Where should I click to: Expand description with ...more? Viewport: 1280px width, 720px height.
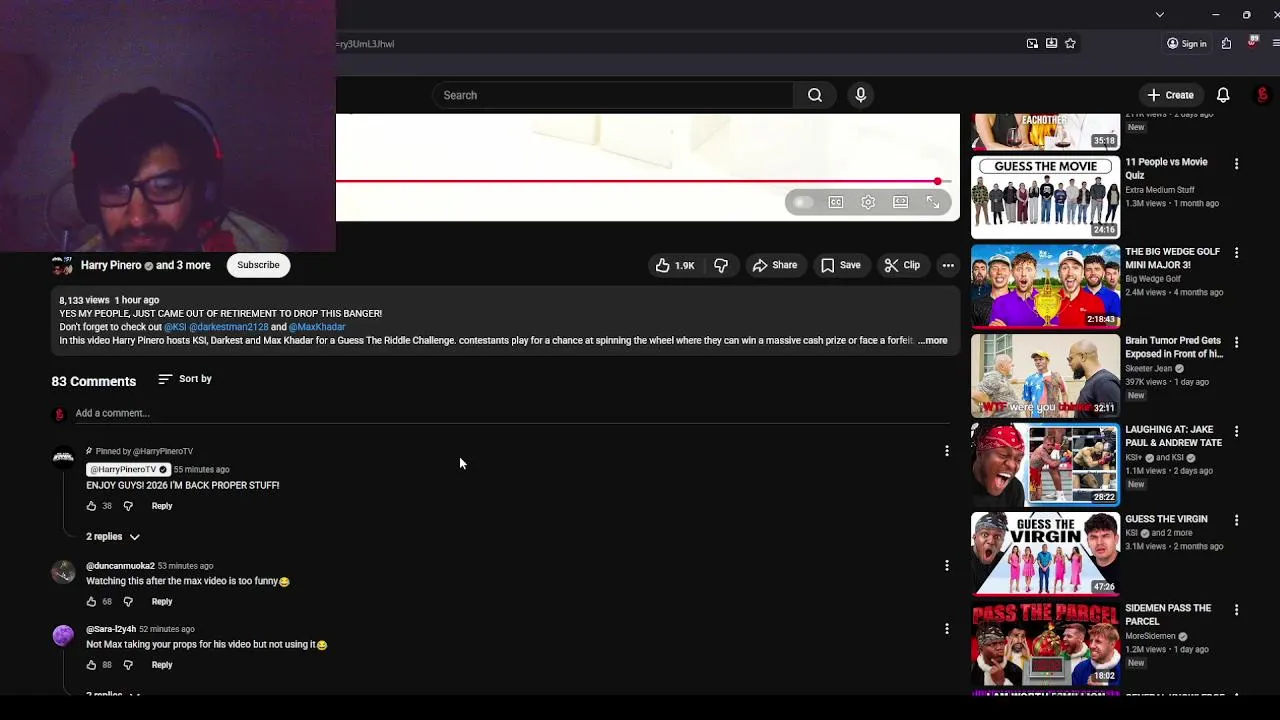click(932, 340)
